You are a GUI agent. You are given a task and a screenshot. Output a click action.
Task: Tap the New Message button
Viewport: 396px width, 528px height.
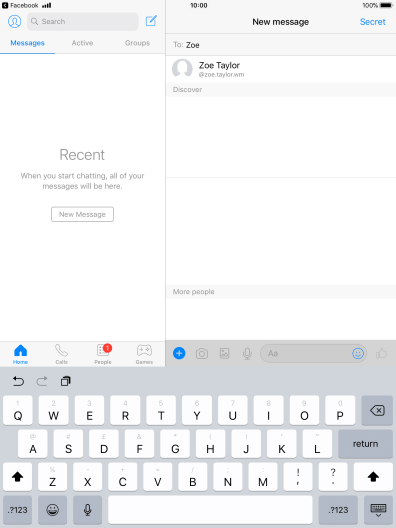(x=82, y=214)
